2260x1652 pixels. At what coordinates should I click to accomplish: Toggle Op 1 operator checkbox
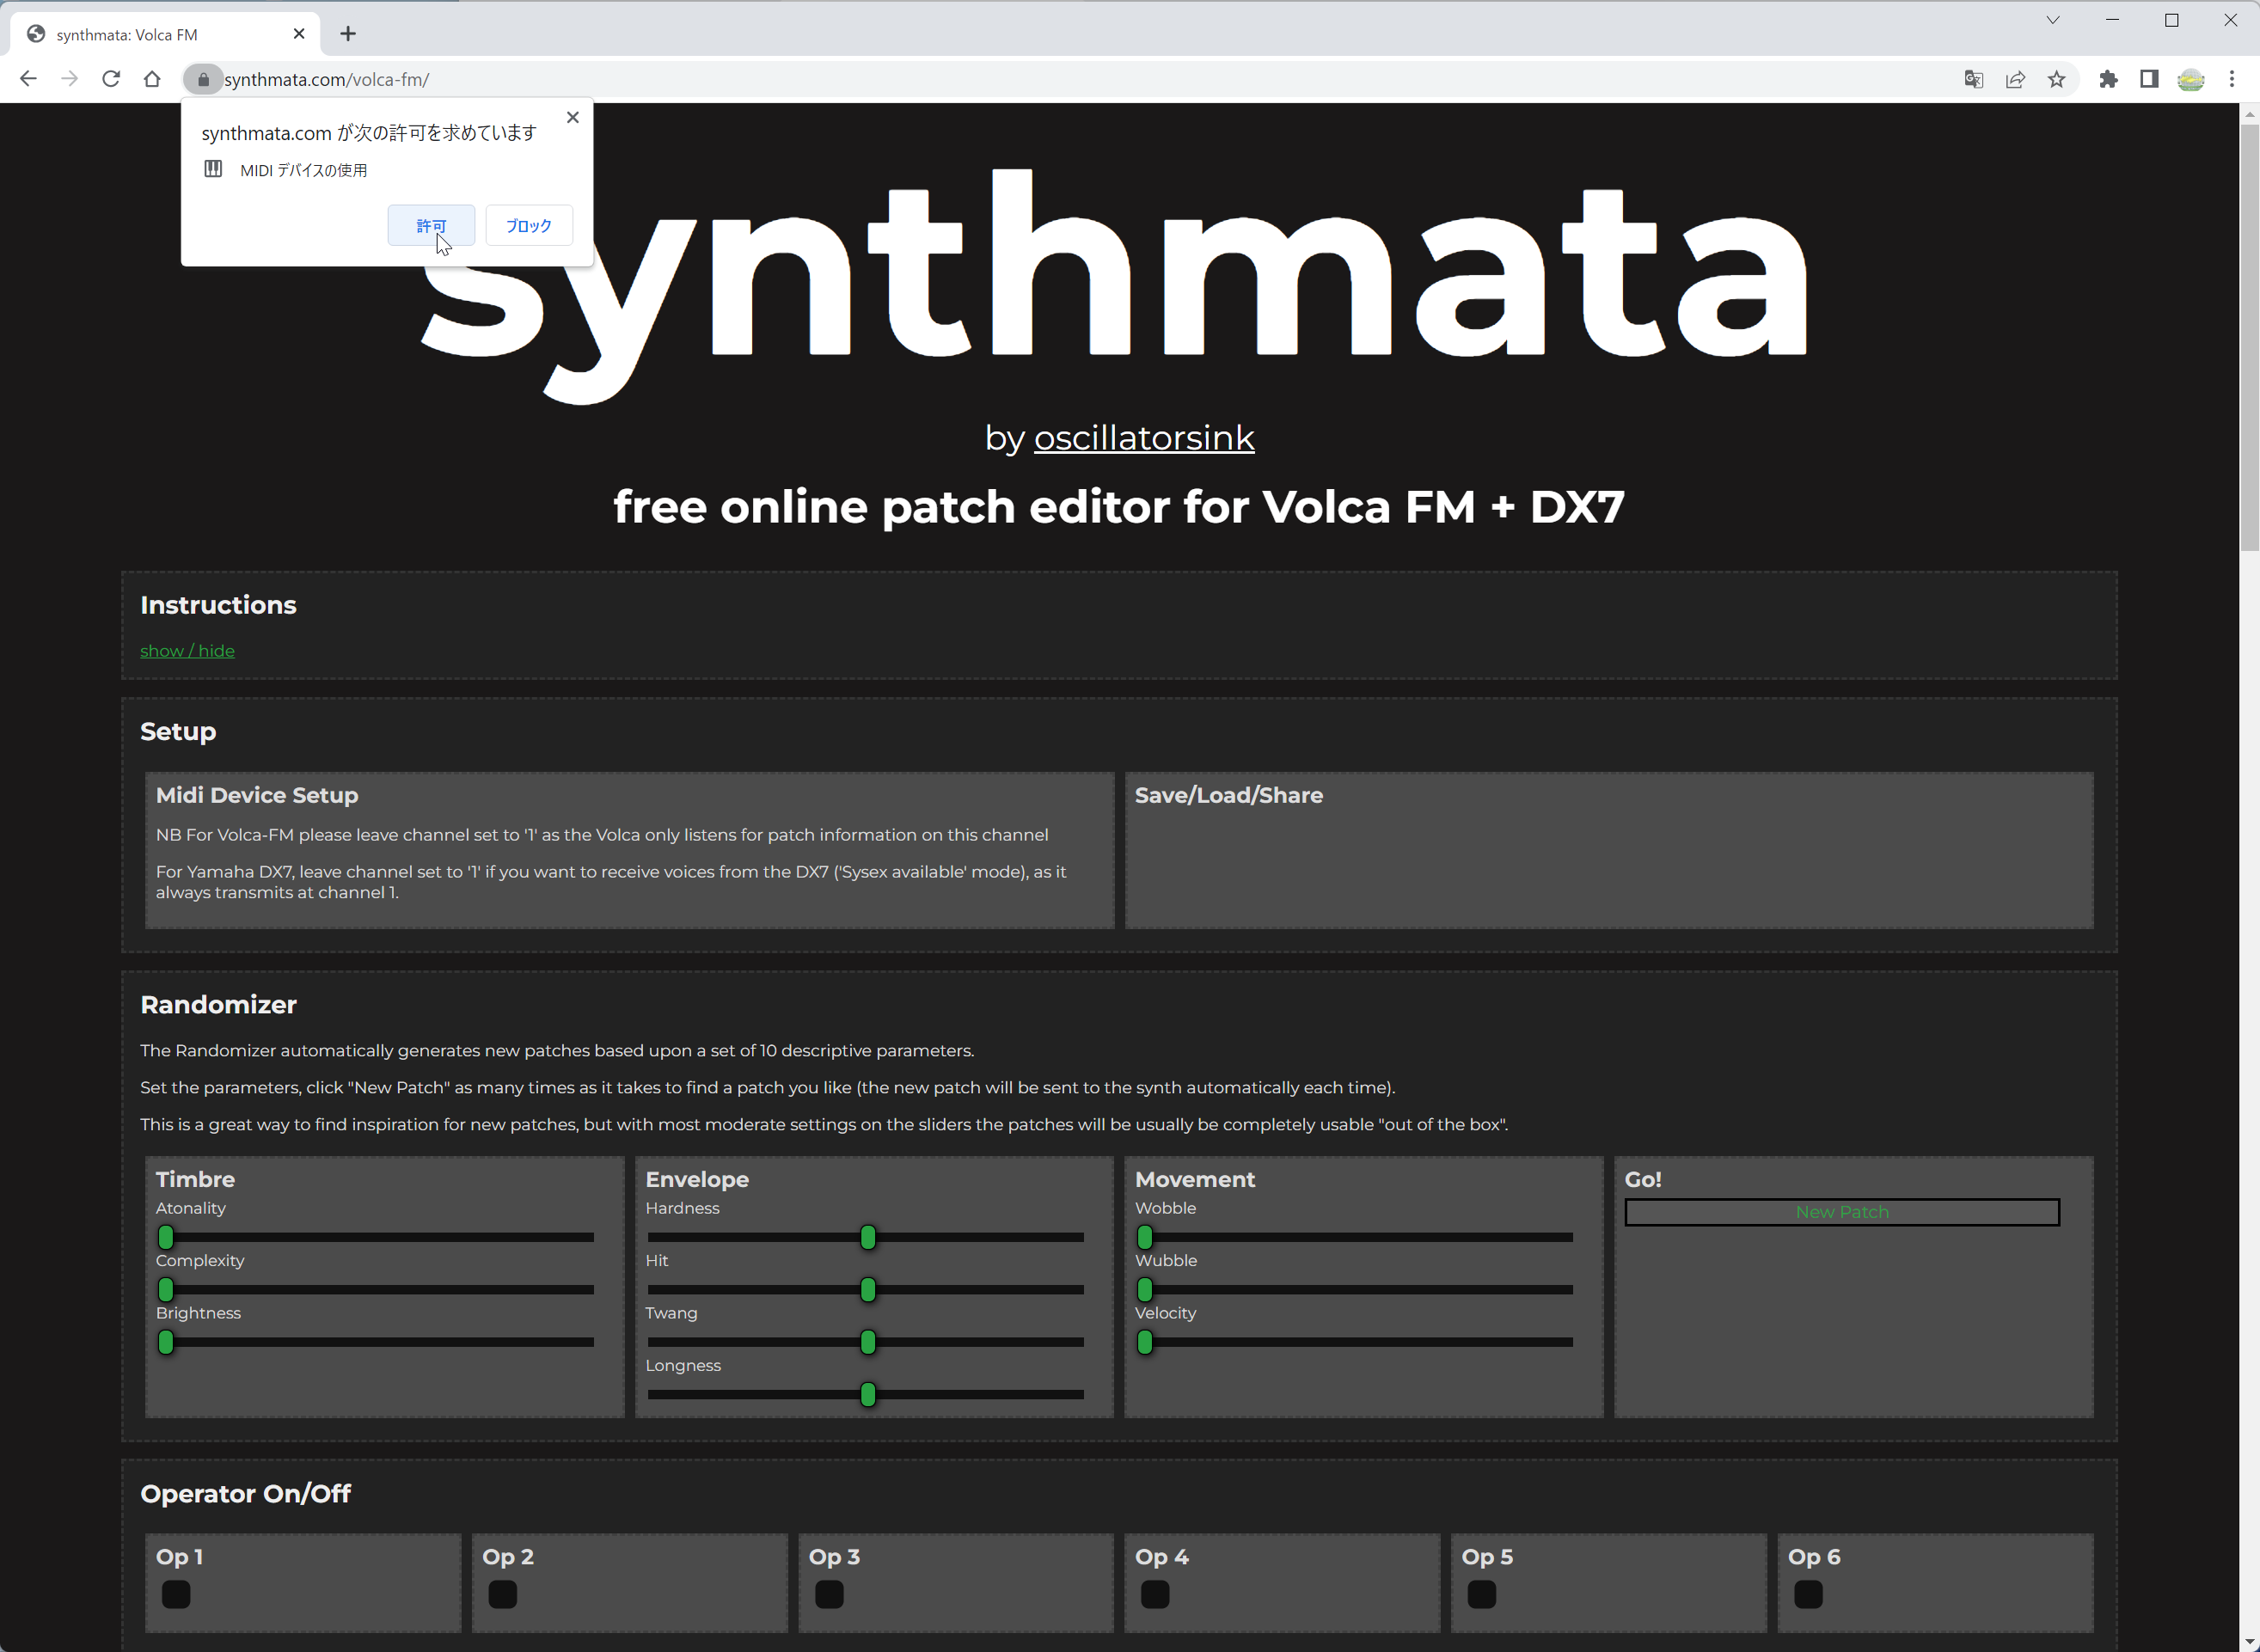[176, 1594]
